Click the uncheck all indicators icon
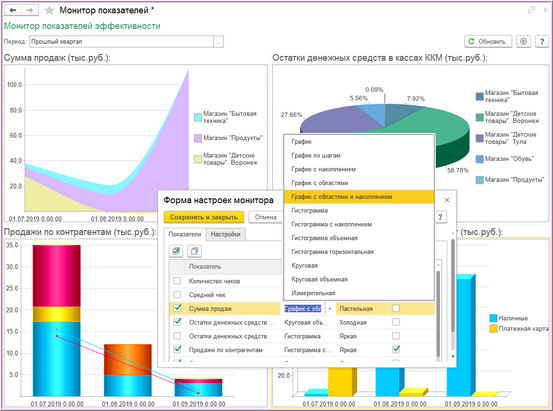 (194, 251)
